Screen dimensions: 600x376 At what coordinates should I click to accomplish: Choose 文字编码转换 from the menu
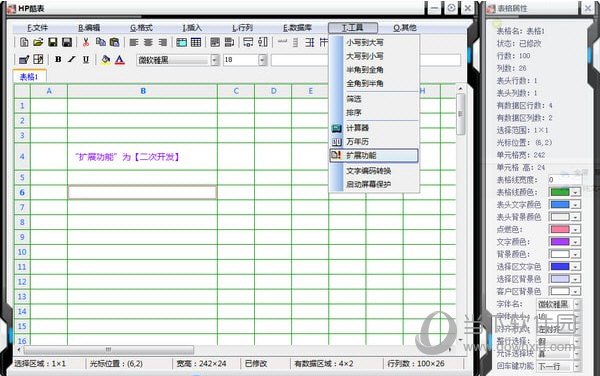pyautogui.click(x=368, y=171)
